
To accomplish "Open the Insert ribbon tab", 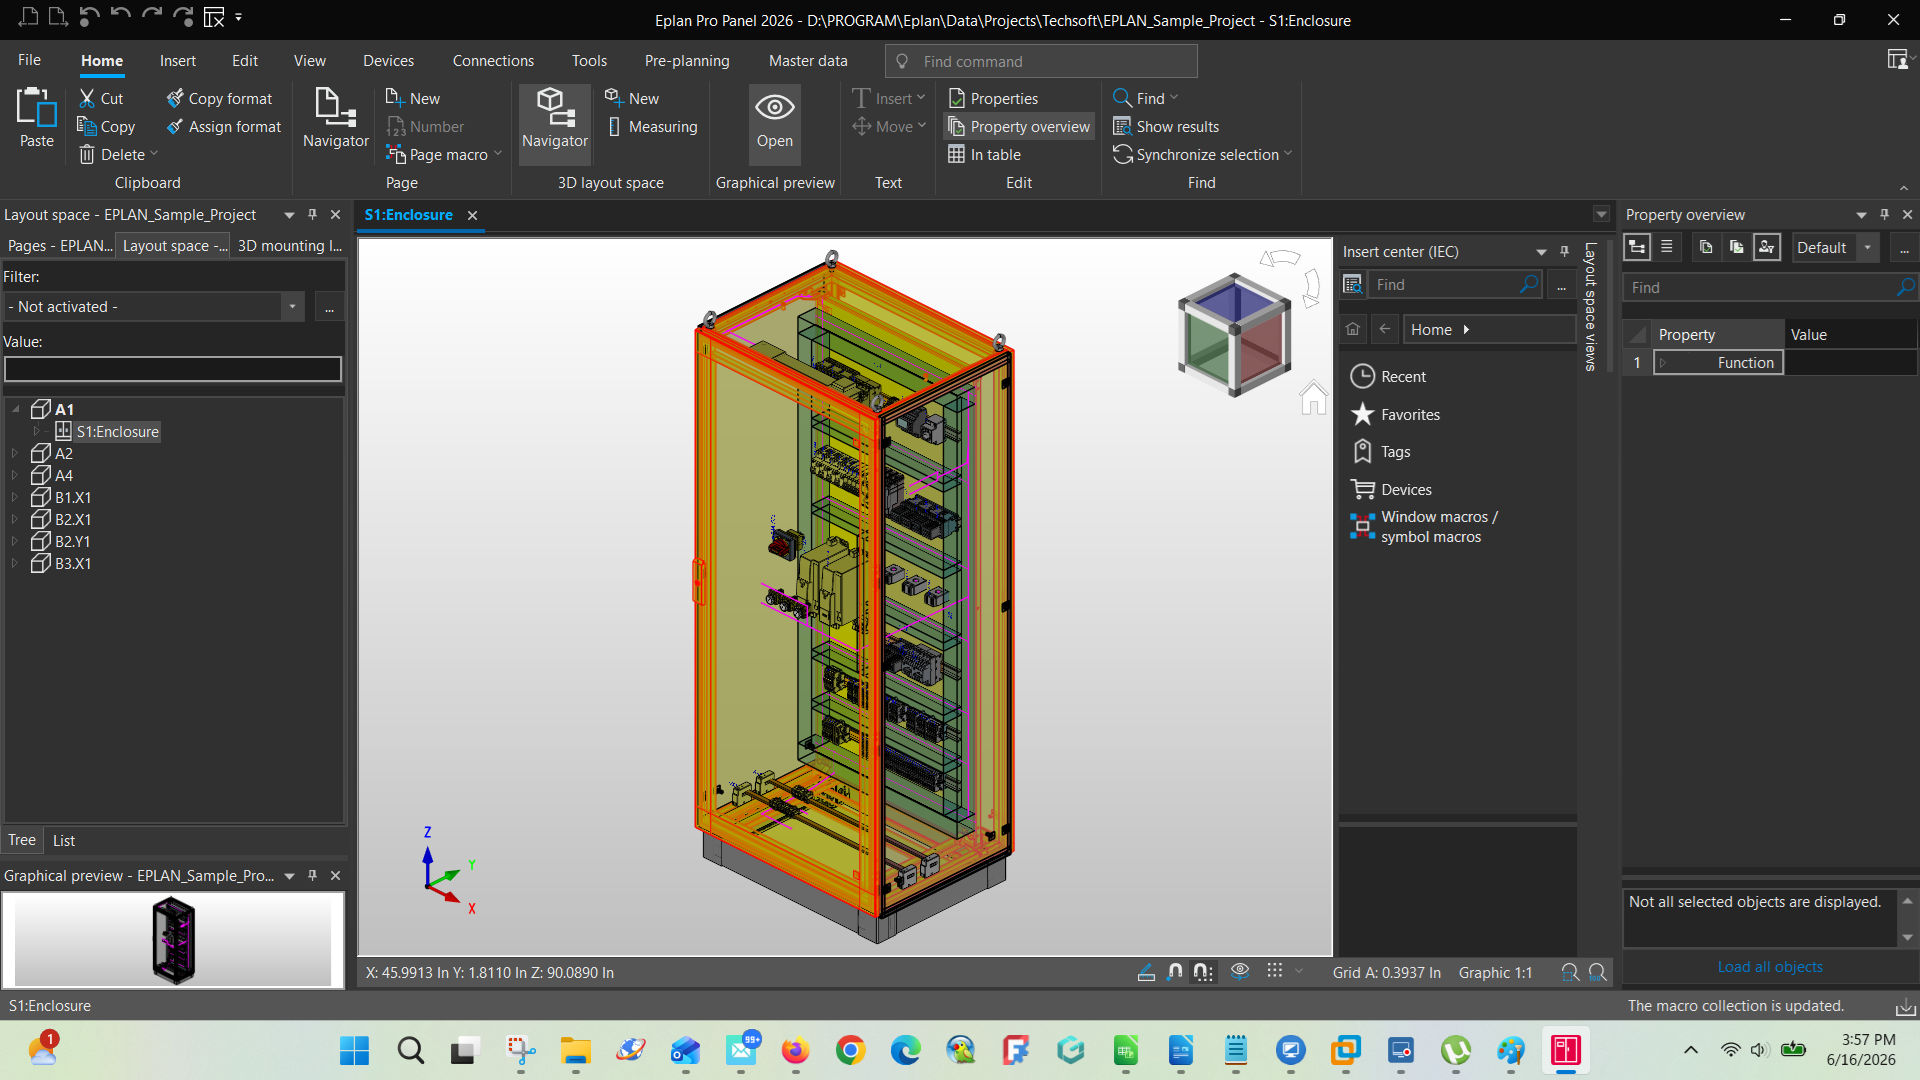I will (x=177, y=61).
